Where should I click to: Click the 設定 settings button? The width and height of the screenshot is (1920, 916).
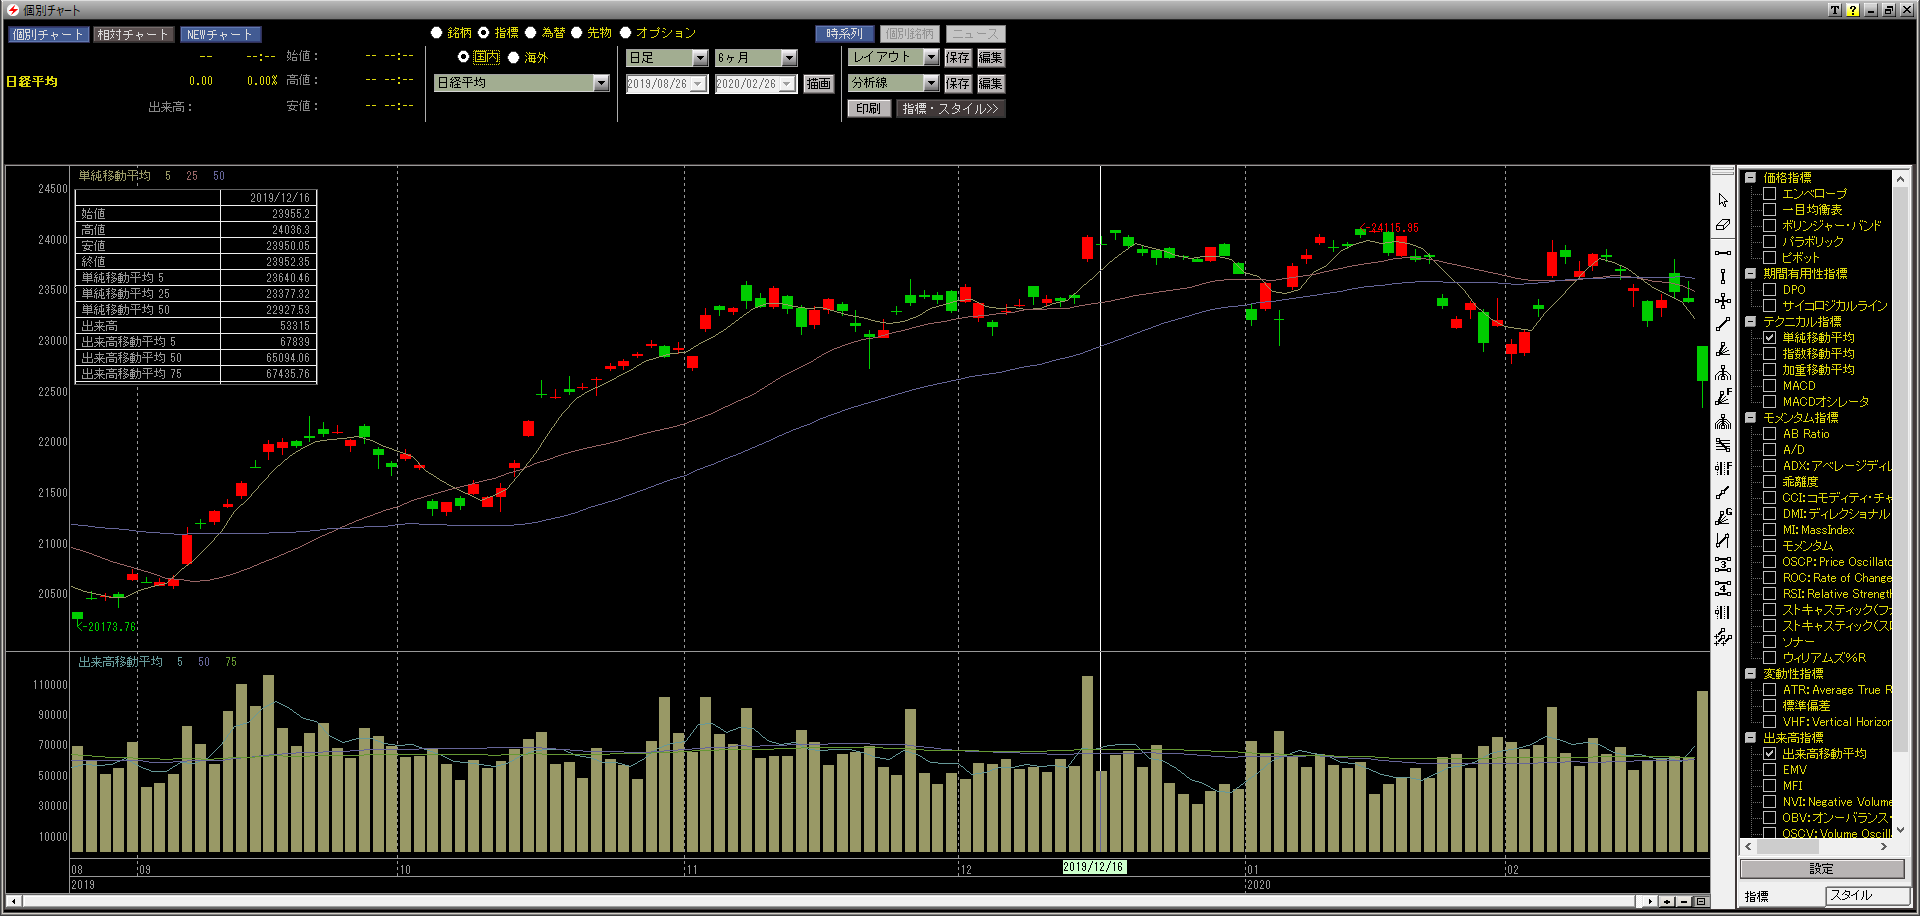(x=1821, y=869)
